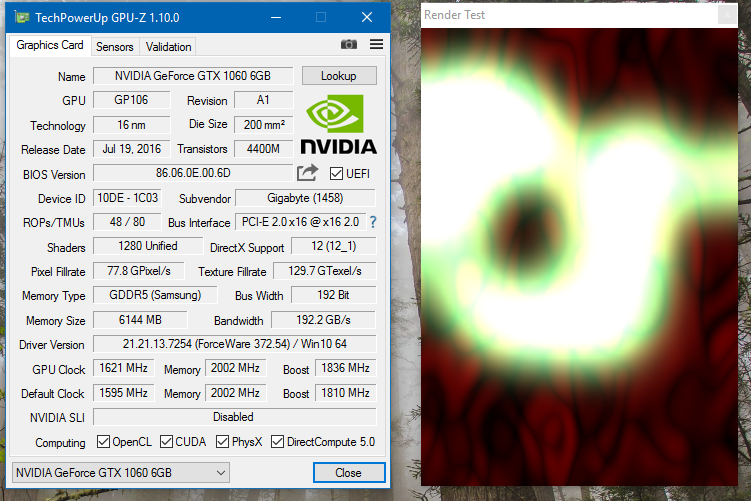751x501 pixels.
Task: Click the Device ID field 10DE - 1C03
Action: [x=127, y=198]
